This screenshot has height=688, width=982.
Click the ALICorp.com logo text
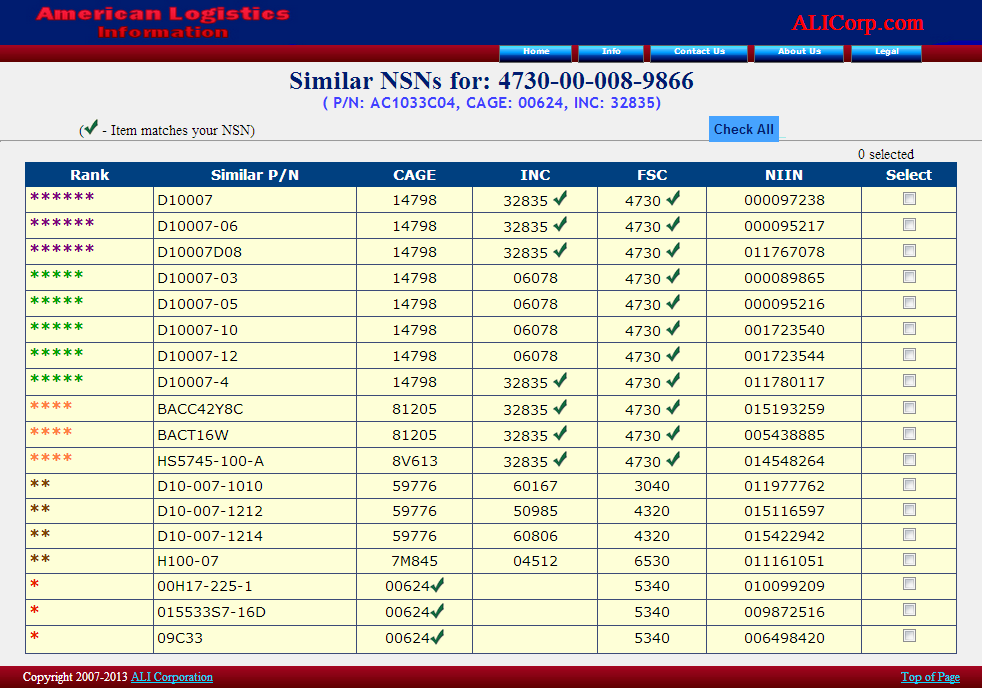tap(857, 23)
